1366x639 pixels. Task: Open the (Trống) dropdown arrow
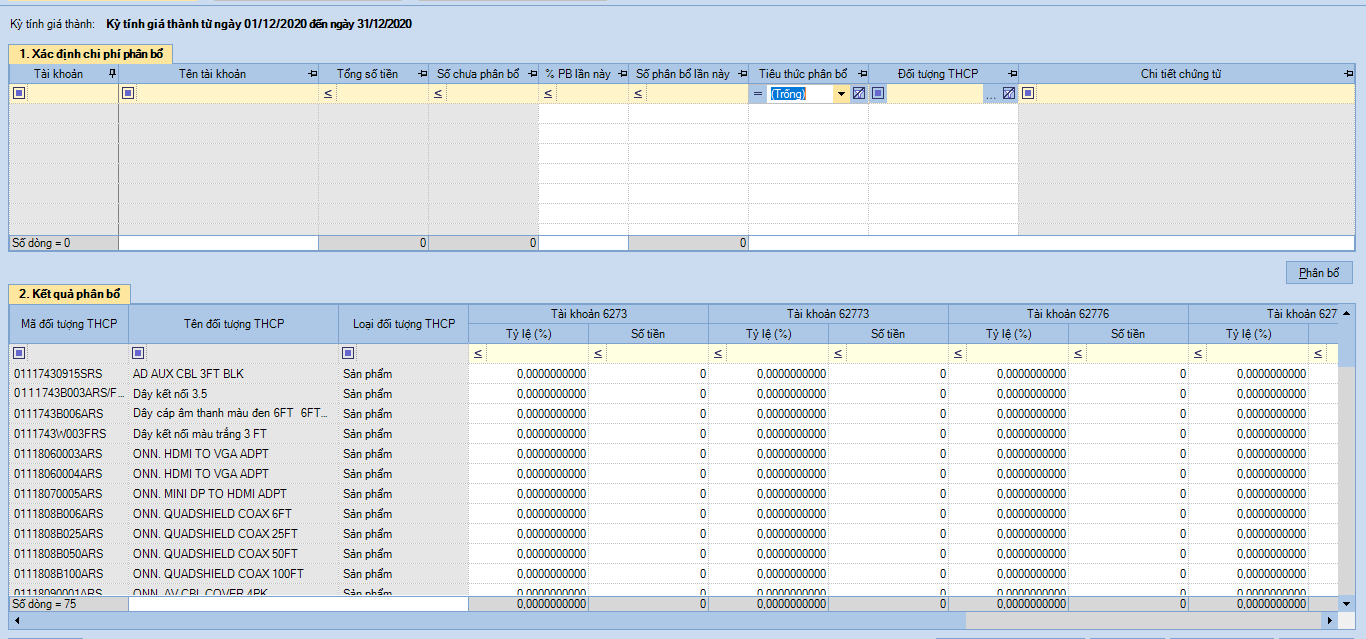click(841, 94)
